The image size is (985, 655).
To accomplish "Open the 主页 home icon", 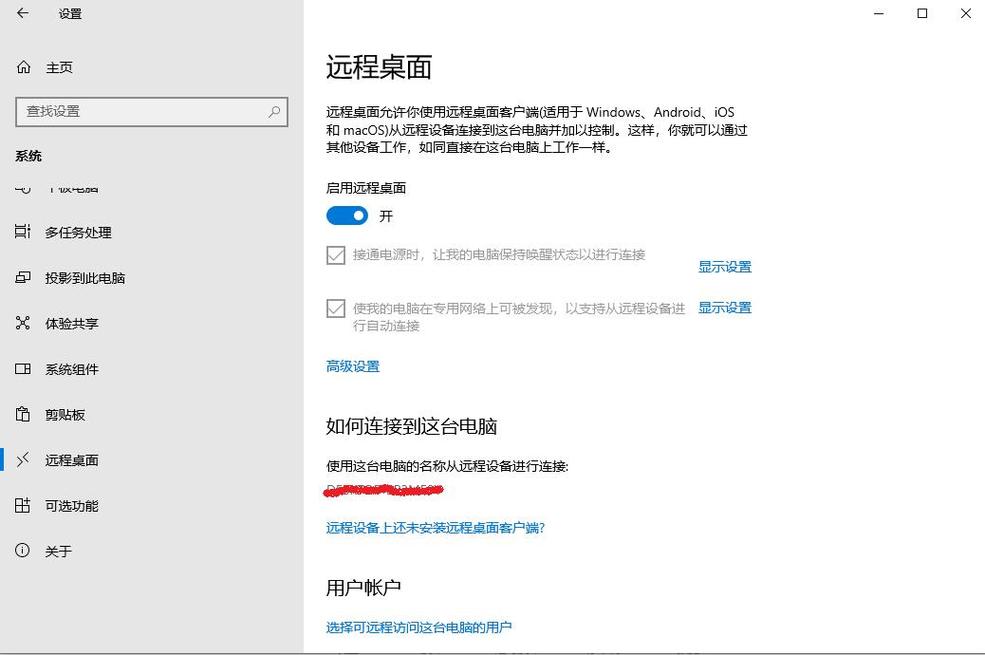I will coord(23,67).
